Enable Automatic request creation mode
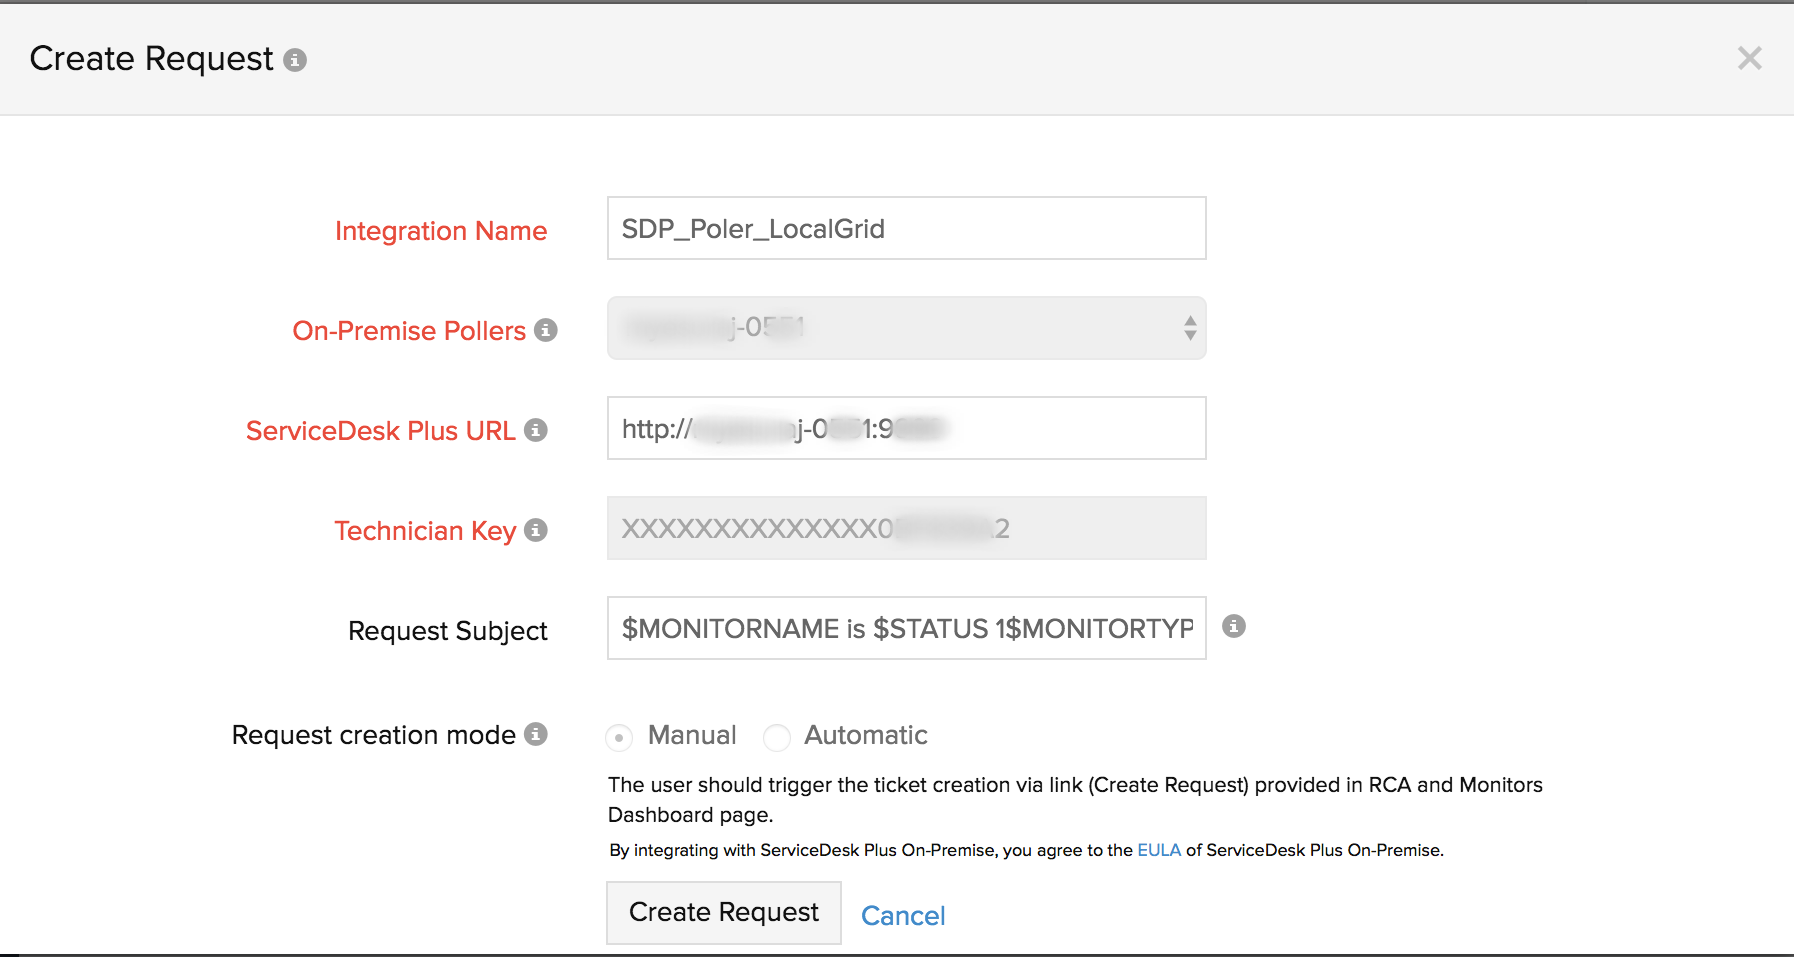1794x957 pixels. click(777, 737)
